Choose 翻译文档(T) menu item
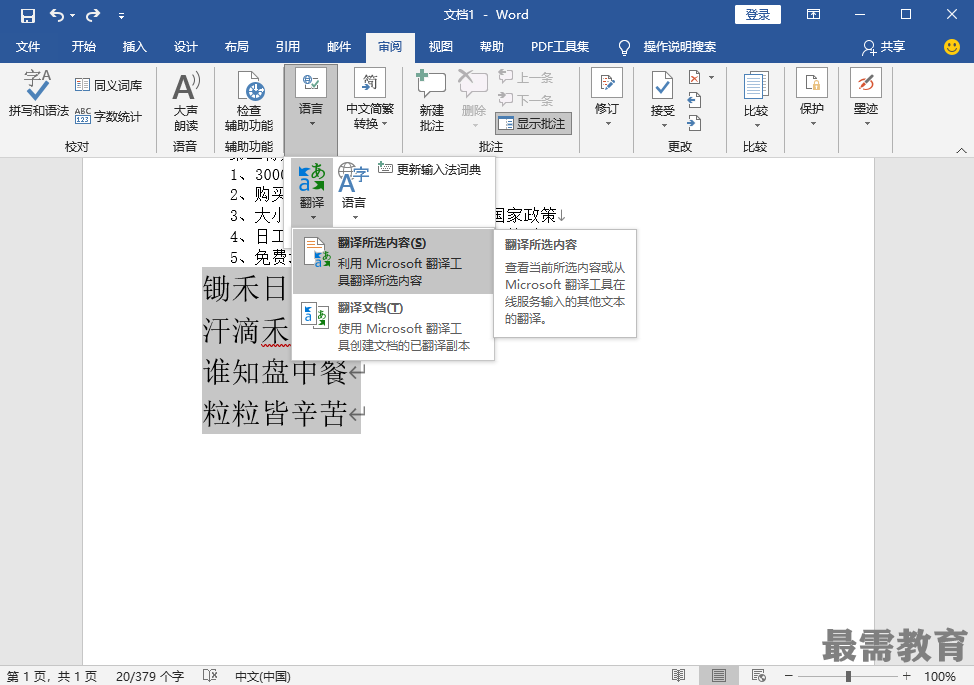This screenshot has height=685, width=974. coord(393,327)
